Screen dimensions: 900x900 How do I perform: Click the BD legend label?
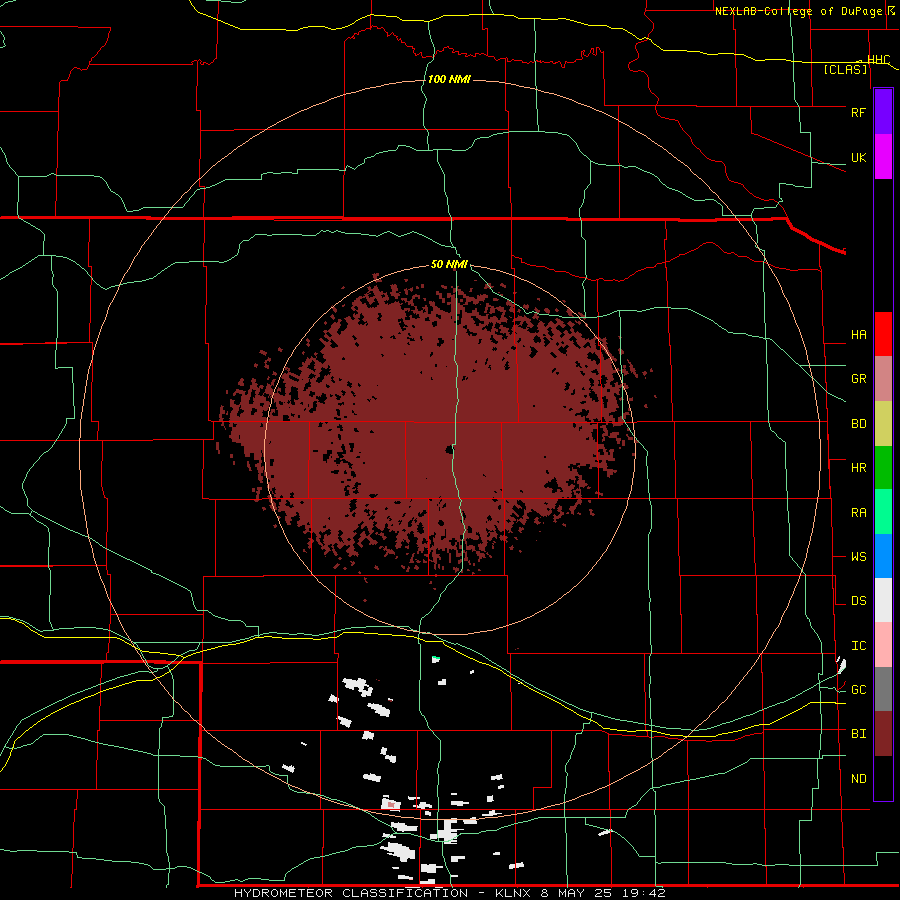tap(858, 424)
